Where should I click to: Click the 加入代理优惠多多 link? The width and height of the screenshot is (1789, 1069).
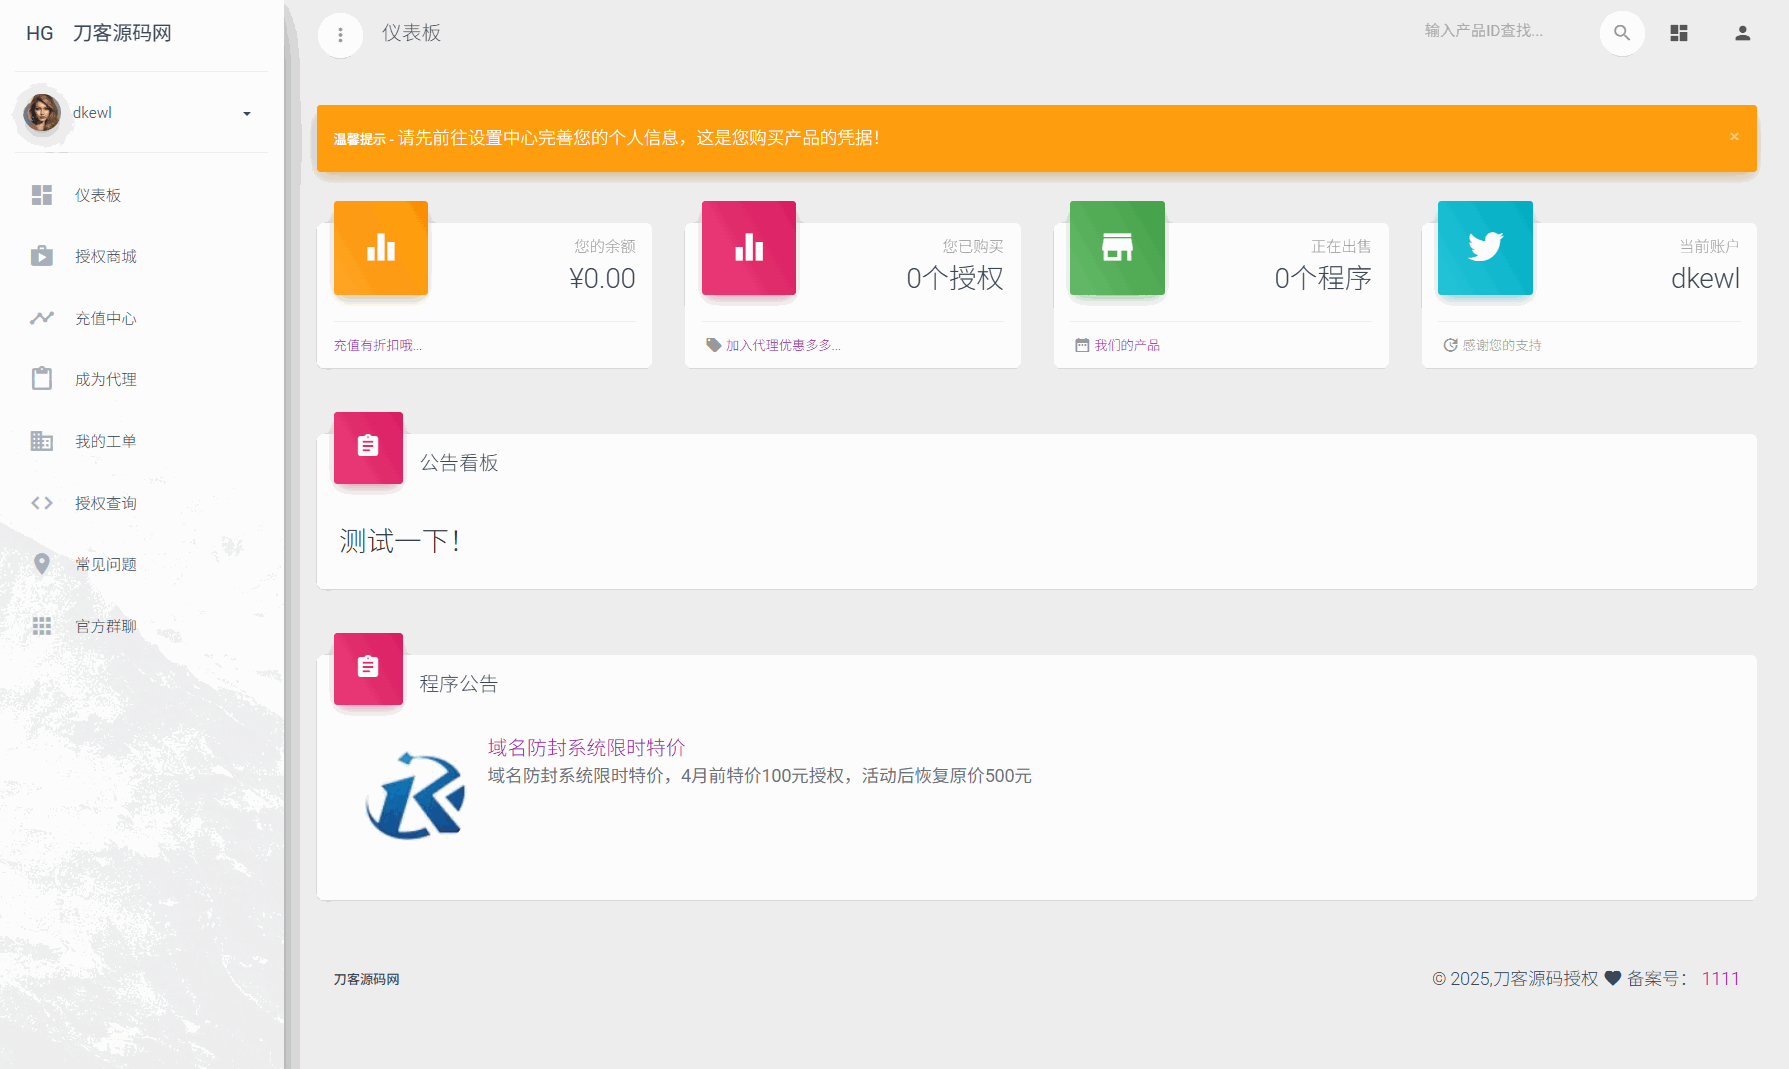click(x=782, y=346)
